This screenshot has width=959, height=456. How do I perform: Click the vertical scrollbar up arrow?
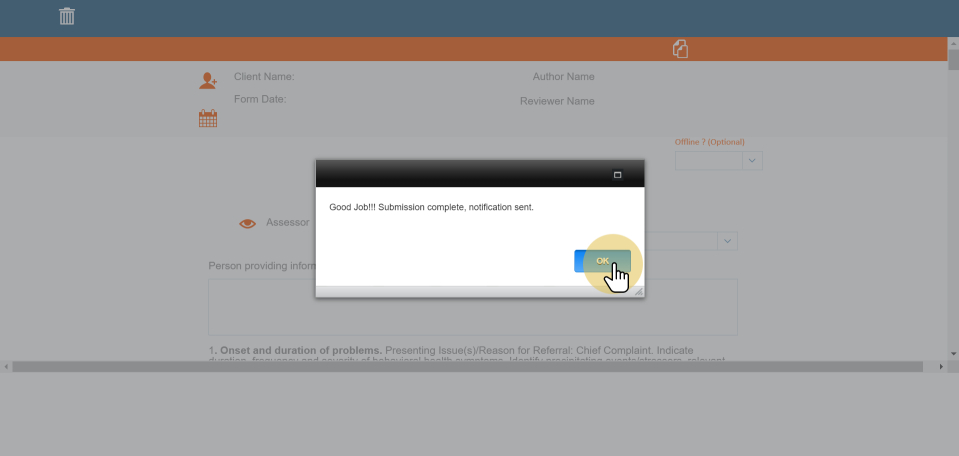(952, 44)
